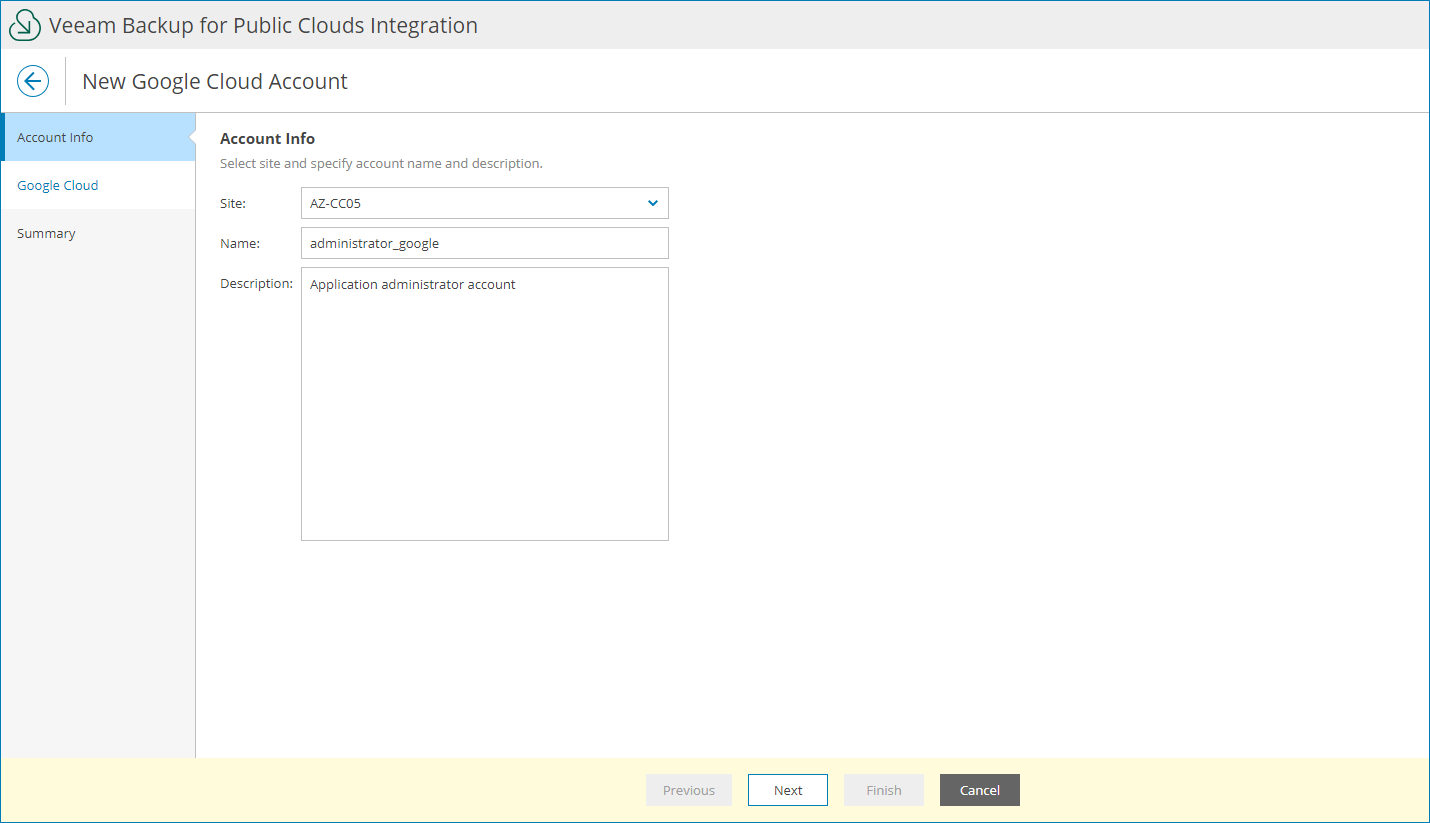
Task: Switch to the Google Cloud step
Action: click(57, 185)
